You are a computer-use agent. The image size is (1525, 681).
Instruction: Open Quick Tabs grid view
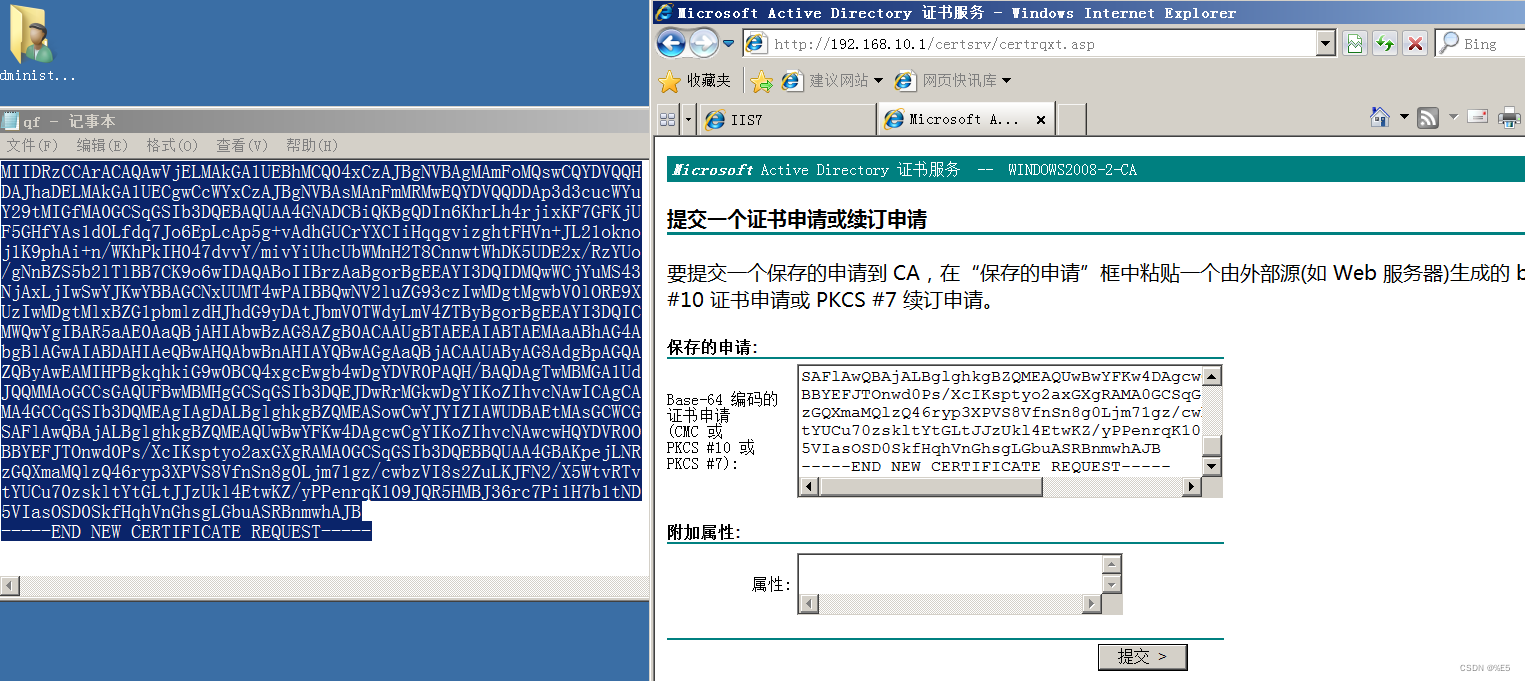666,118
